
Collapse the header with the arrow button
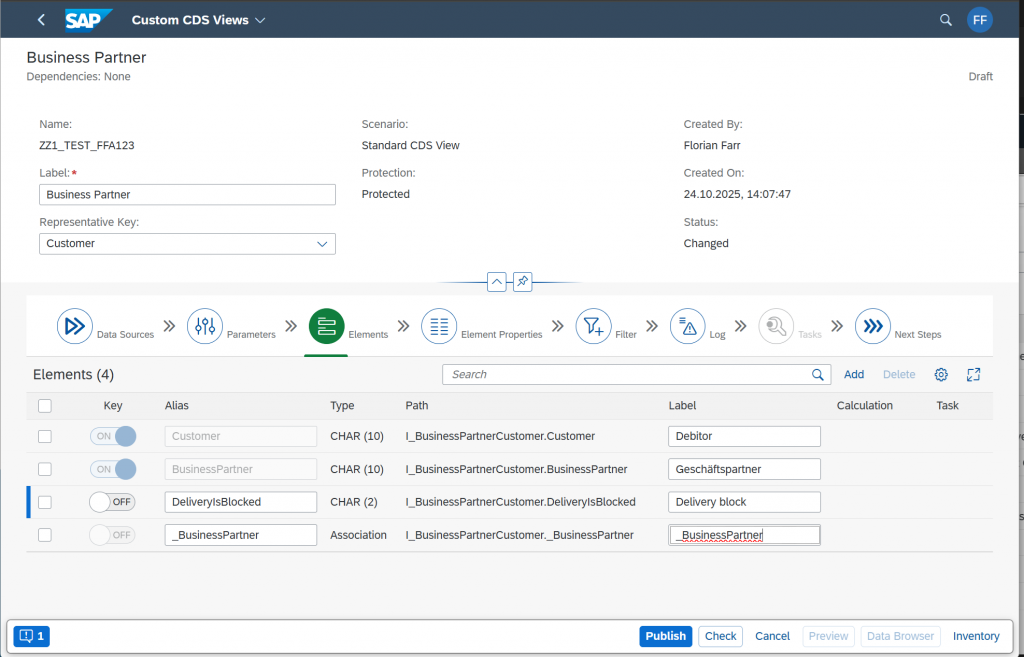(497, 282)
